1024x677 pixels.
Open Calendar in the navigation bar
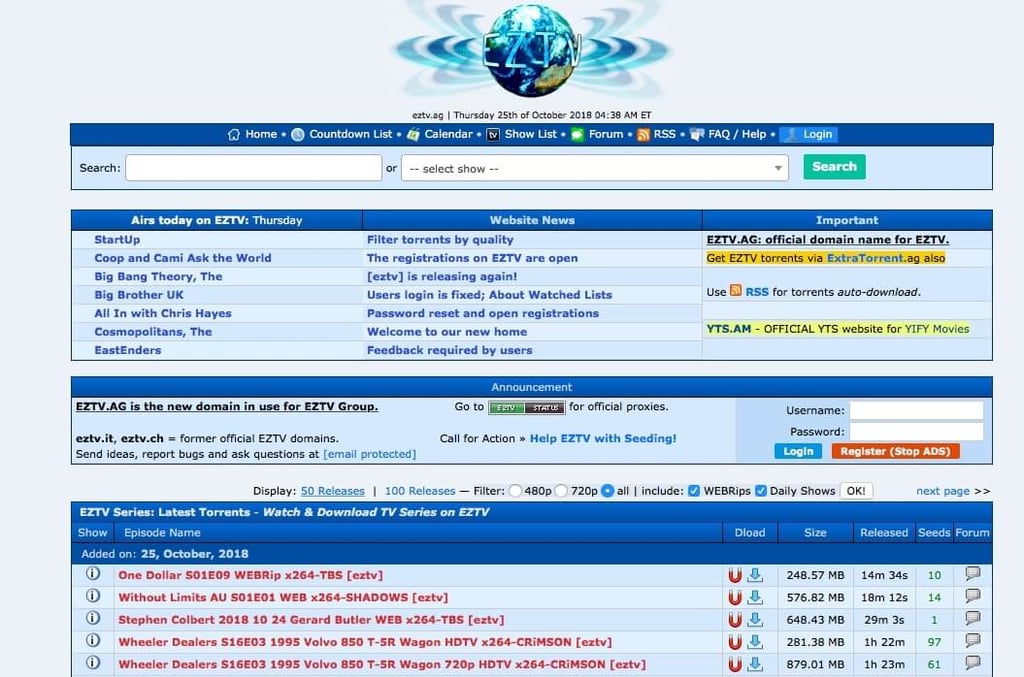point(448,134)
